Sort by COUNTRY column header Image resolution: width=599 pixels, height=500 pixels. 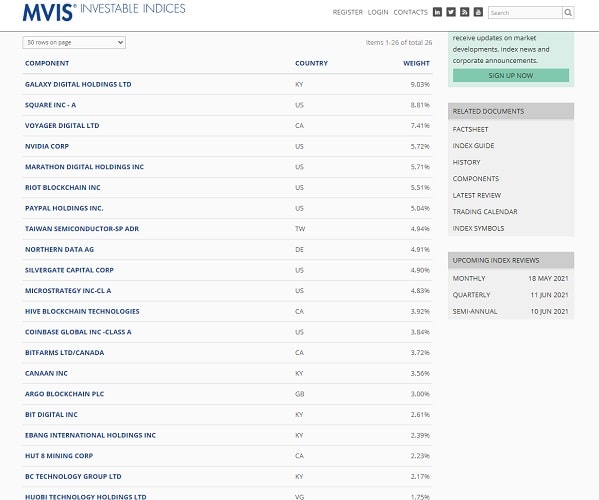pyautogui.click(x=311, y=63)
